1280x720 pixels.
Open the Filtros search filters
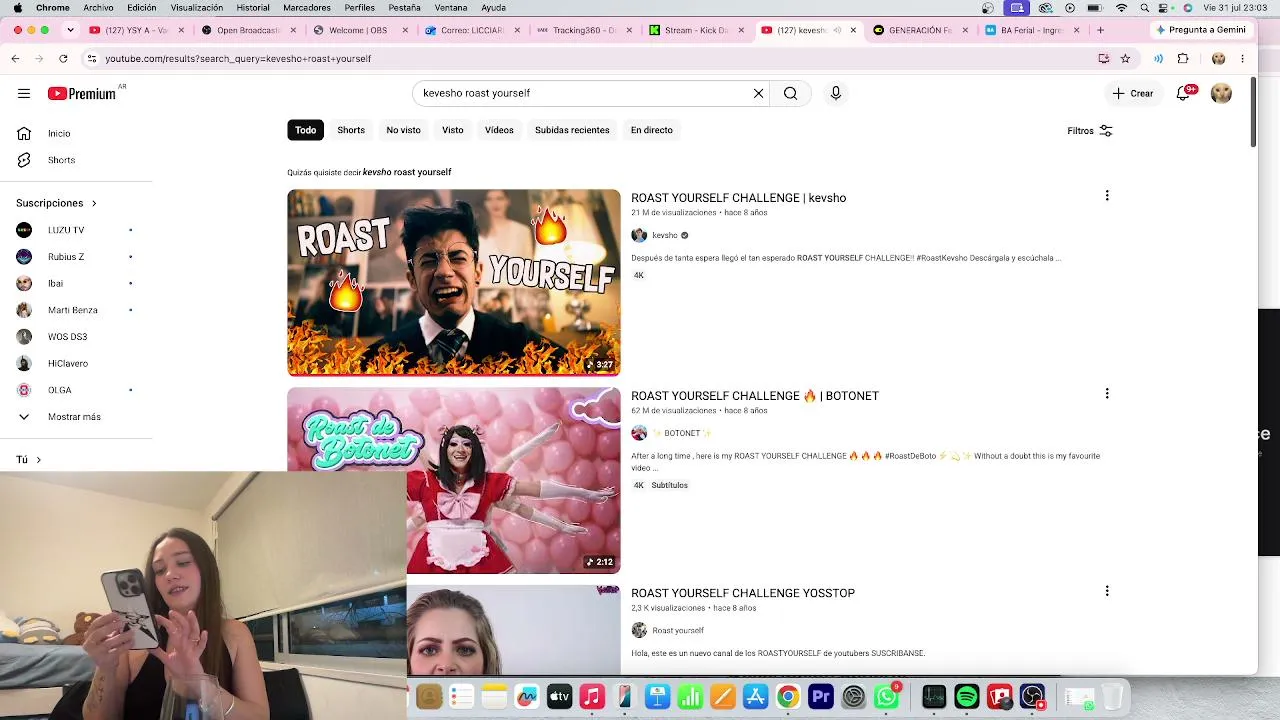coord(1089,131)
